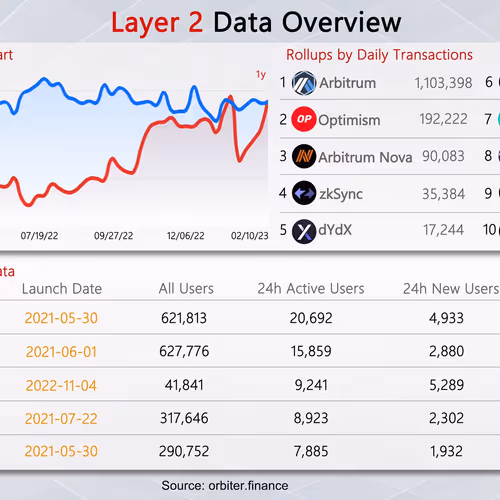
Task: Click the 5,289 new users cell
Action: (x=446, y=385)
